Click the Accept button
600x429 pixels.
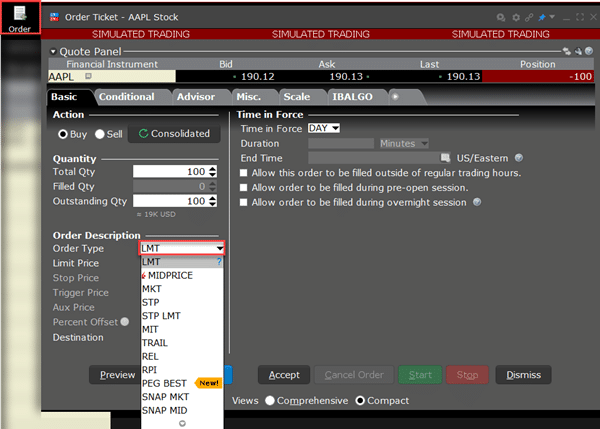284,375
